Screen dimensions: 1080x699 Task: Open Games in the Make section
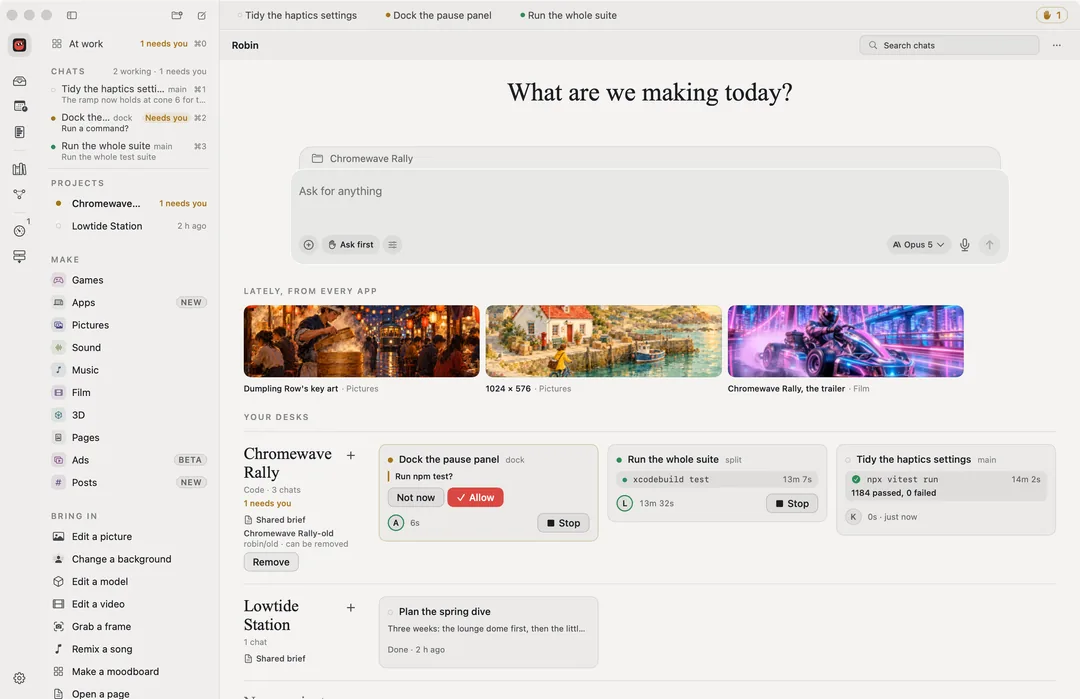[129, 280]
